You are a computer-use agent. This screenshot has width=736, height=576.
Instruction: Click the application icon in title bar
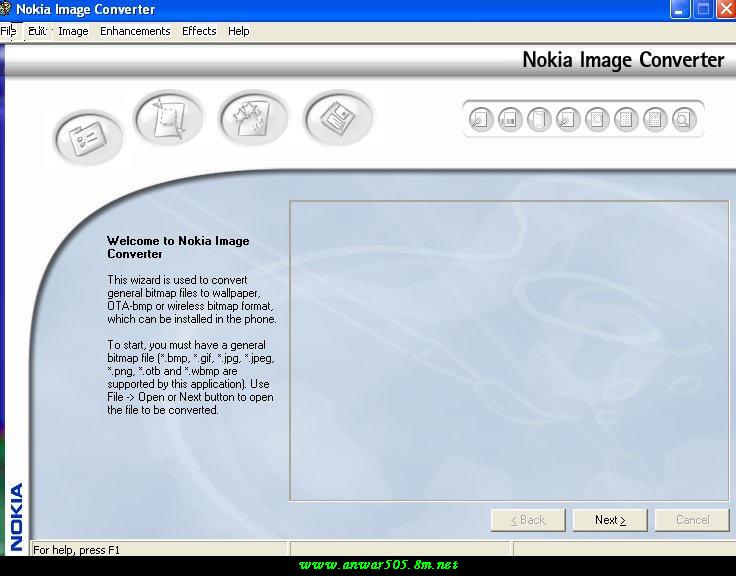pyautogui.click(x=5, y=8)
